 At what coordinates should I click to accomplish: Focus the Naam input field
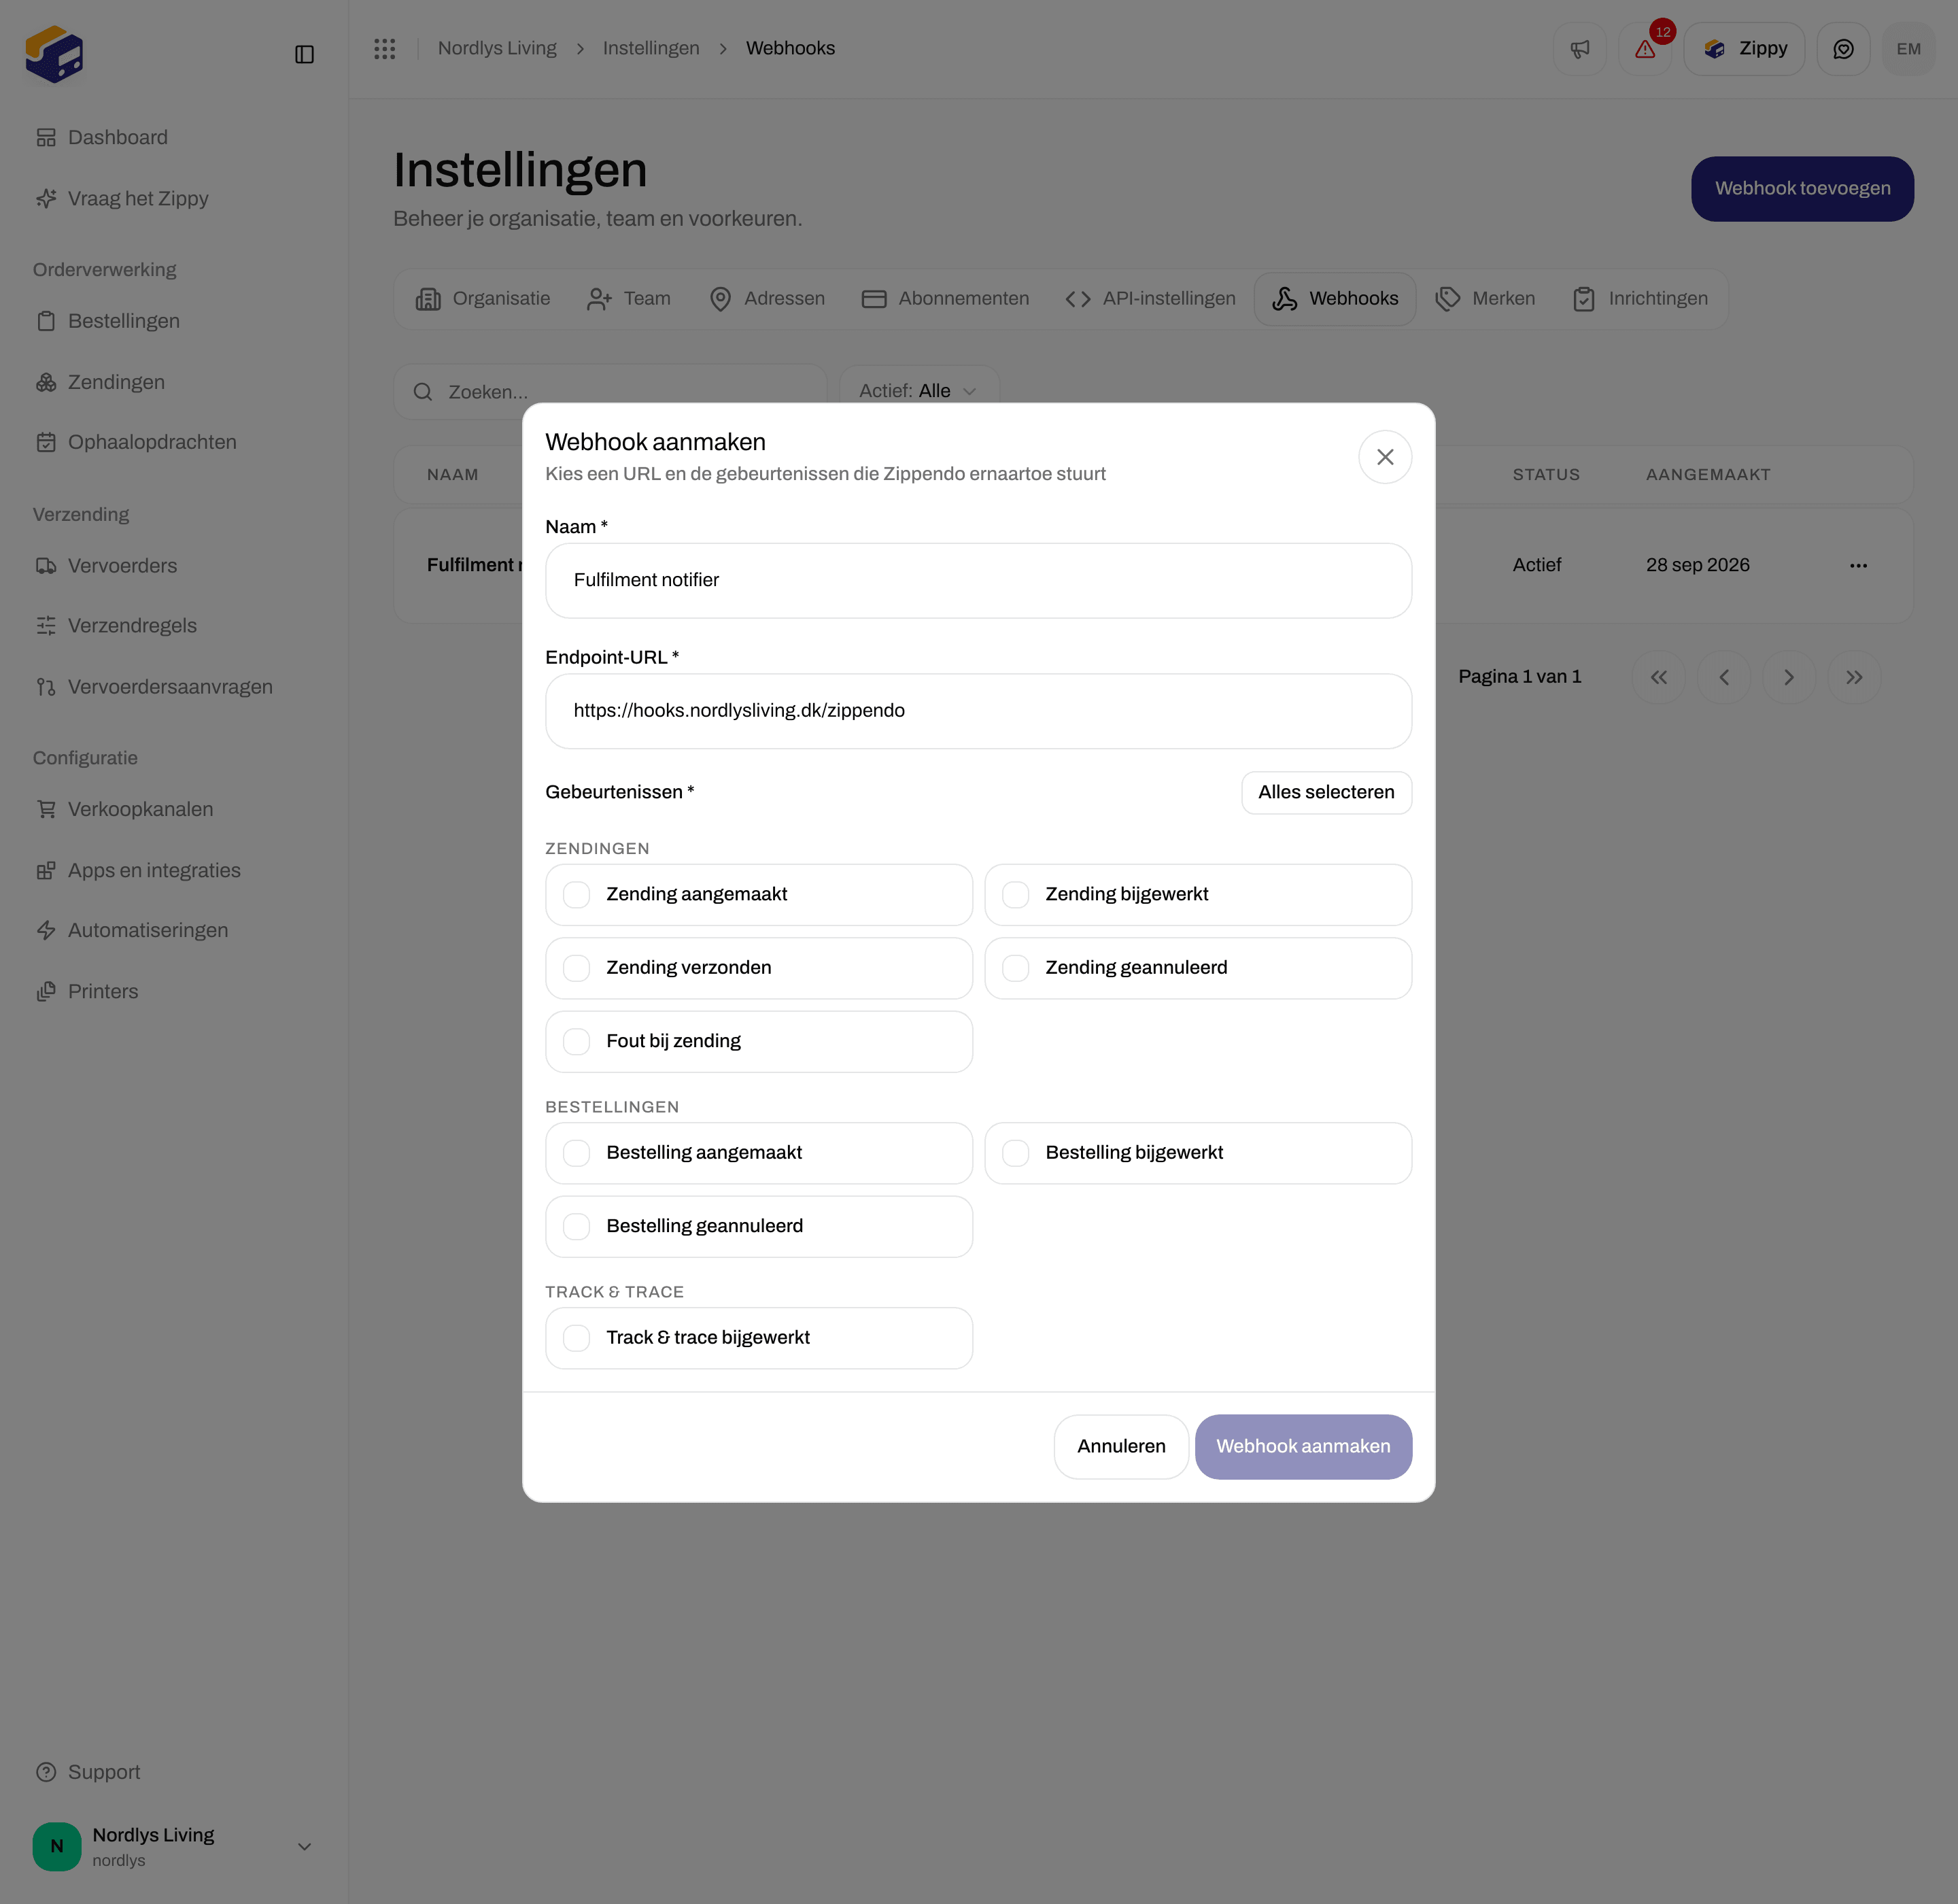[978, 581]
